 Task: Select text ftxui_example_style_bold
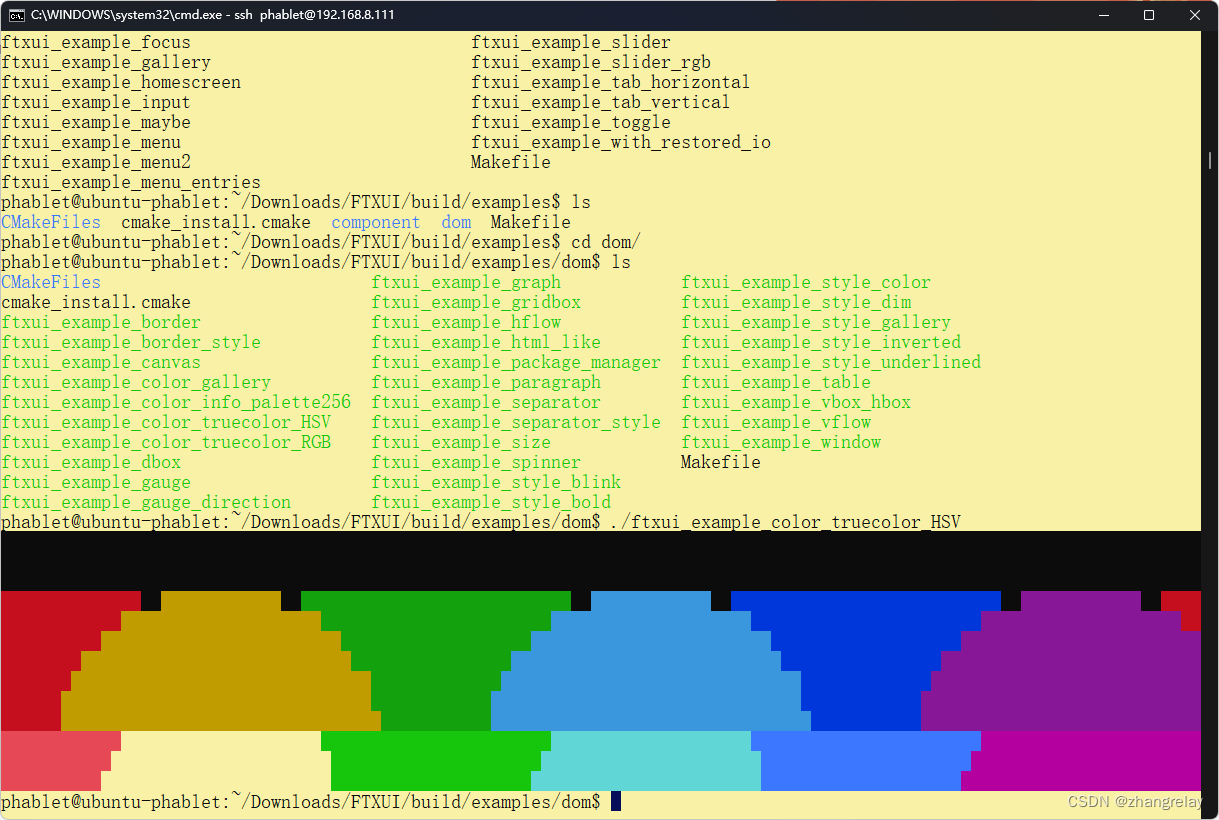pos(491,502)
